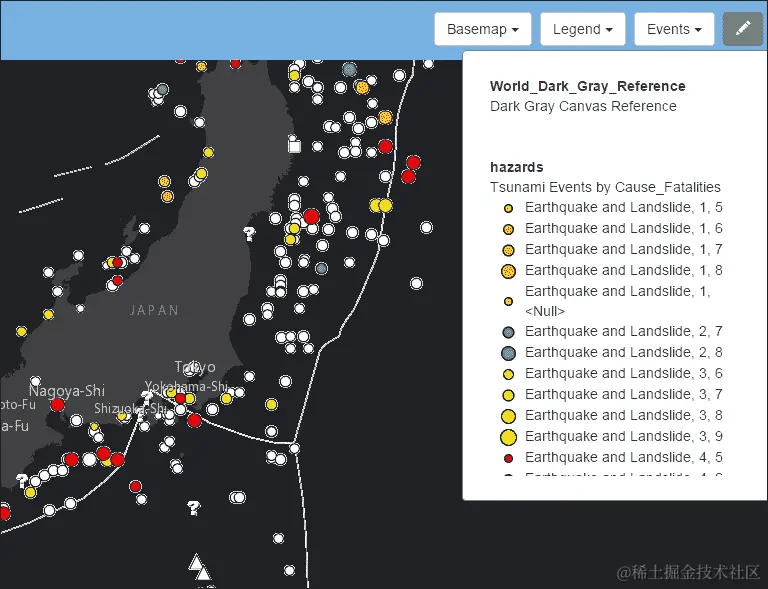This screenshot has width=768, height=589.
Task: Click the JAPAN map label
Action: 154,310
